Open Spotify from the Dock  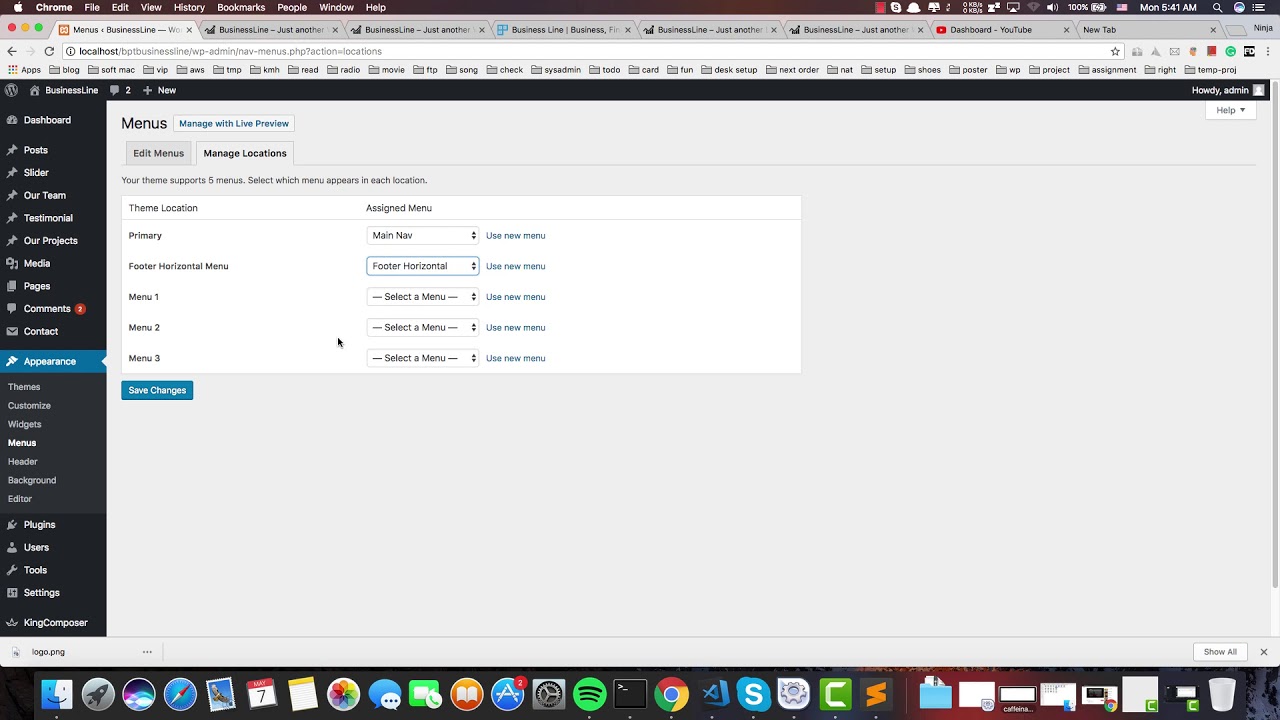590,694
